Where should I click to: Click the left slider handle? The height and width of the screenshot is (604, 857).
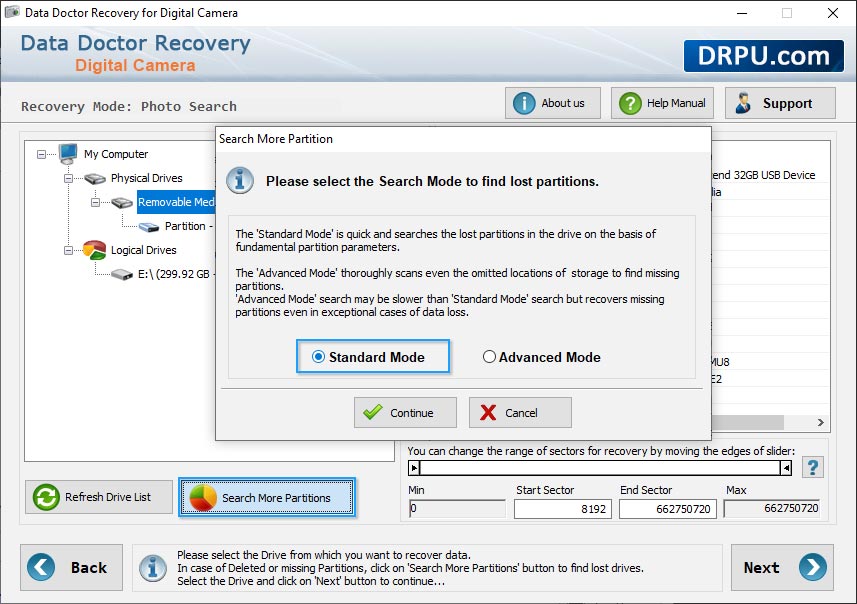pos(414,468)
